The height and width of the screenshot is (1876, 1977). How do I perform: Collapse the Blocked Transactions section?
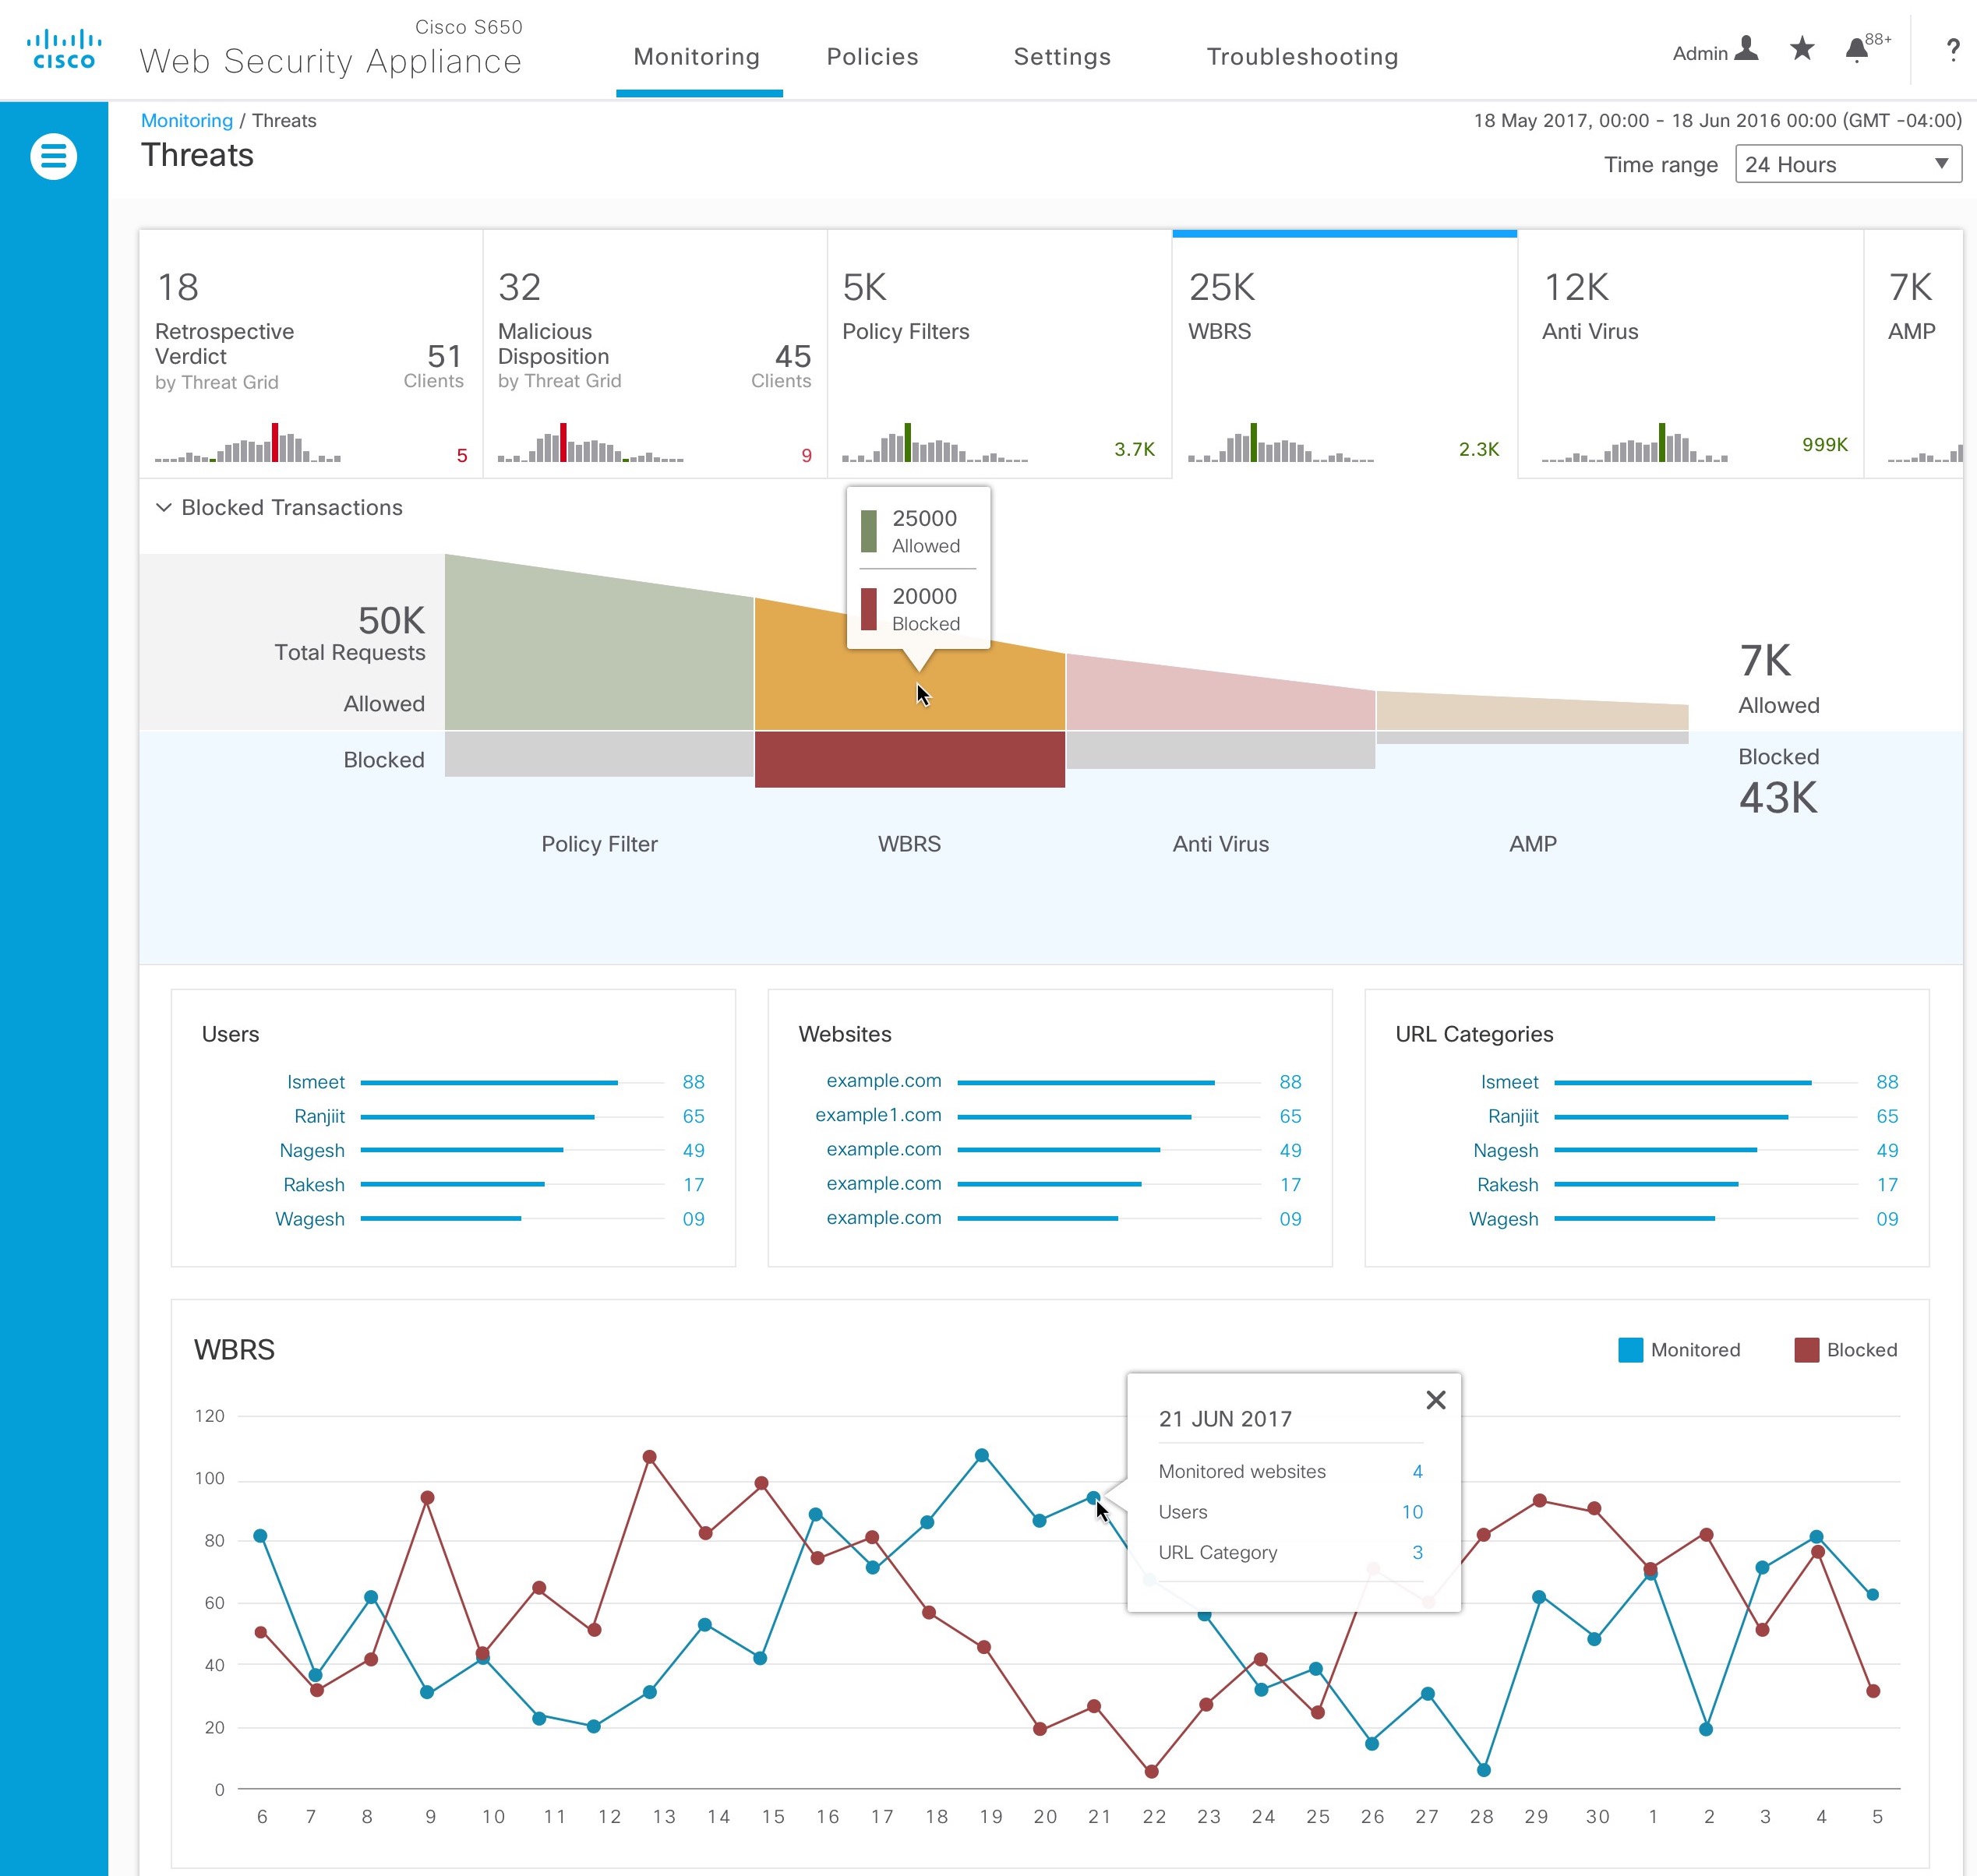point(164,508)
